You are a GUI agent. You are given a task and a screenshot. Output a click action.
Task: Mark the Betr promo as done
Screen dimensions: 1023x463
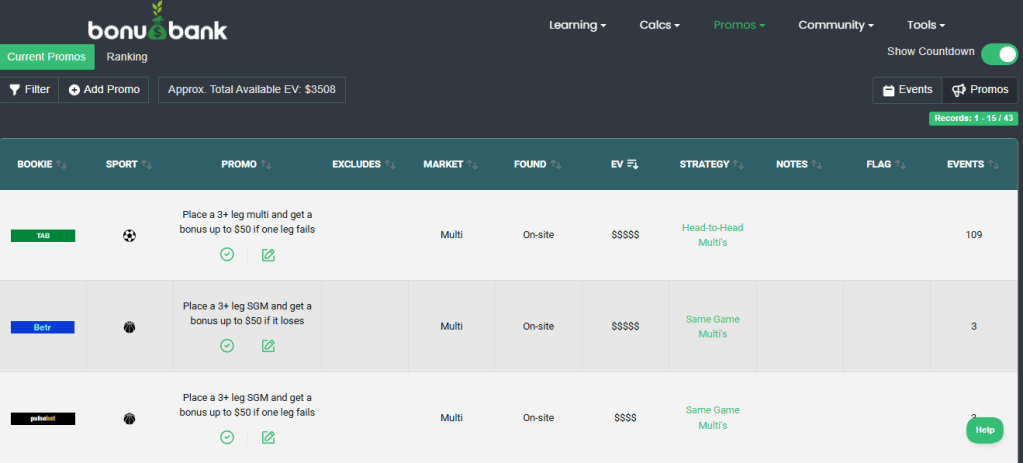227,345
